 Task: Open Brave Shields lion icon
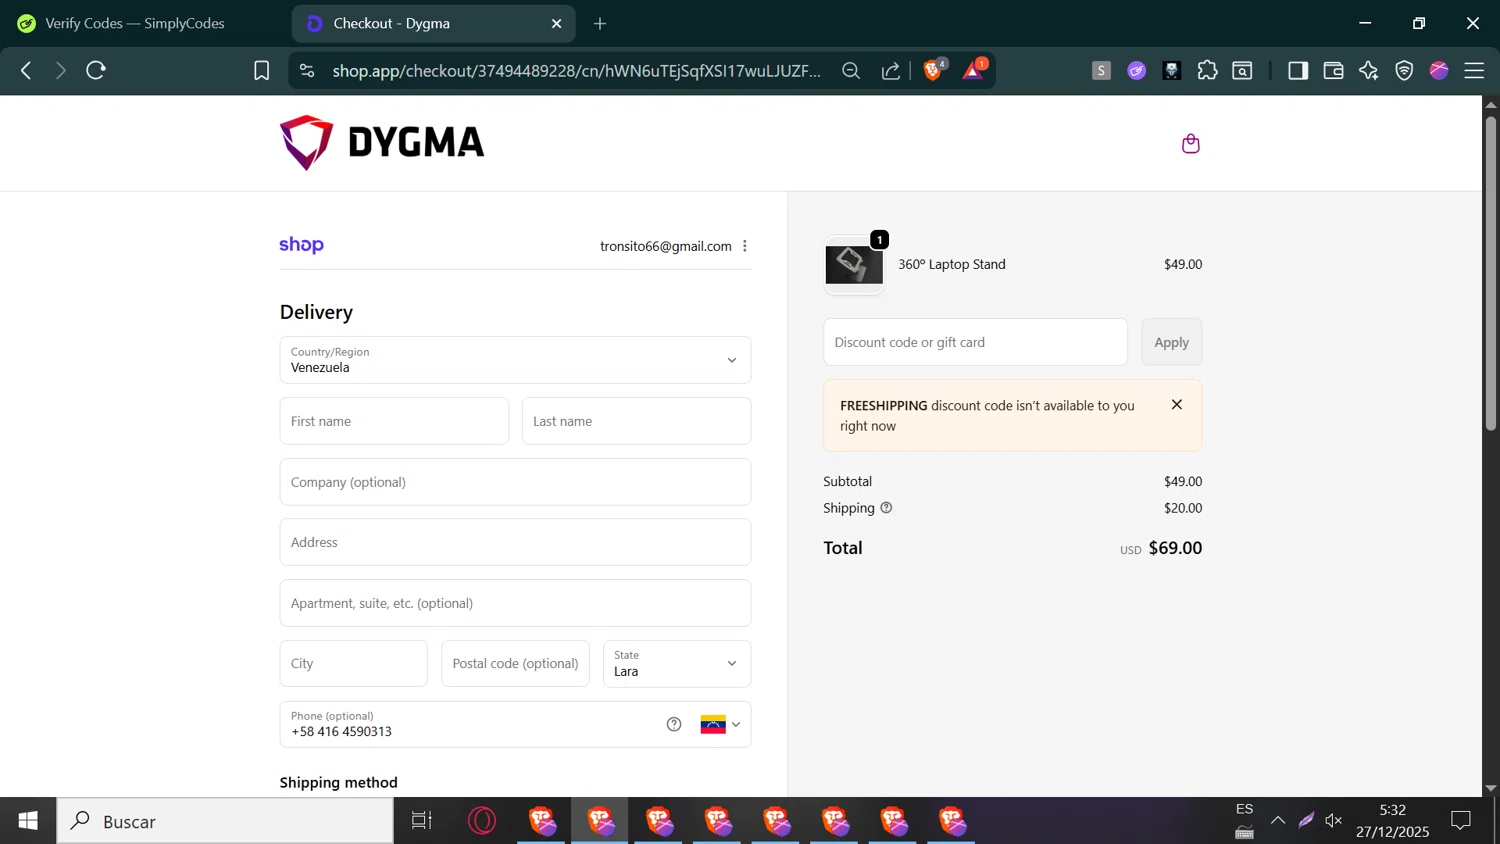click(x=933, y=70)
